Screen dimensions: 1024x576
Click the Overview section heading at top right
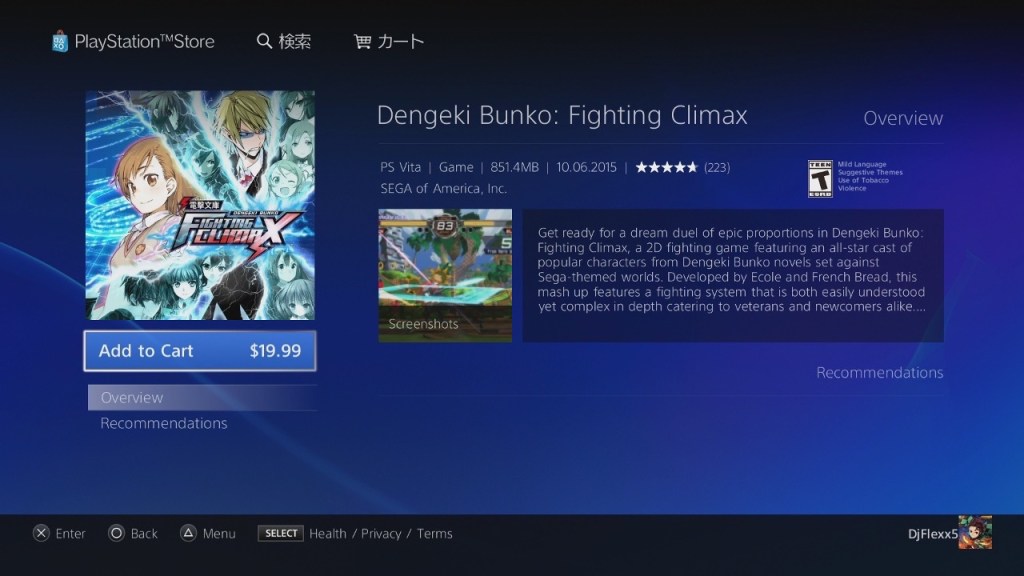(x=903, y=118)
